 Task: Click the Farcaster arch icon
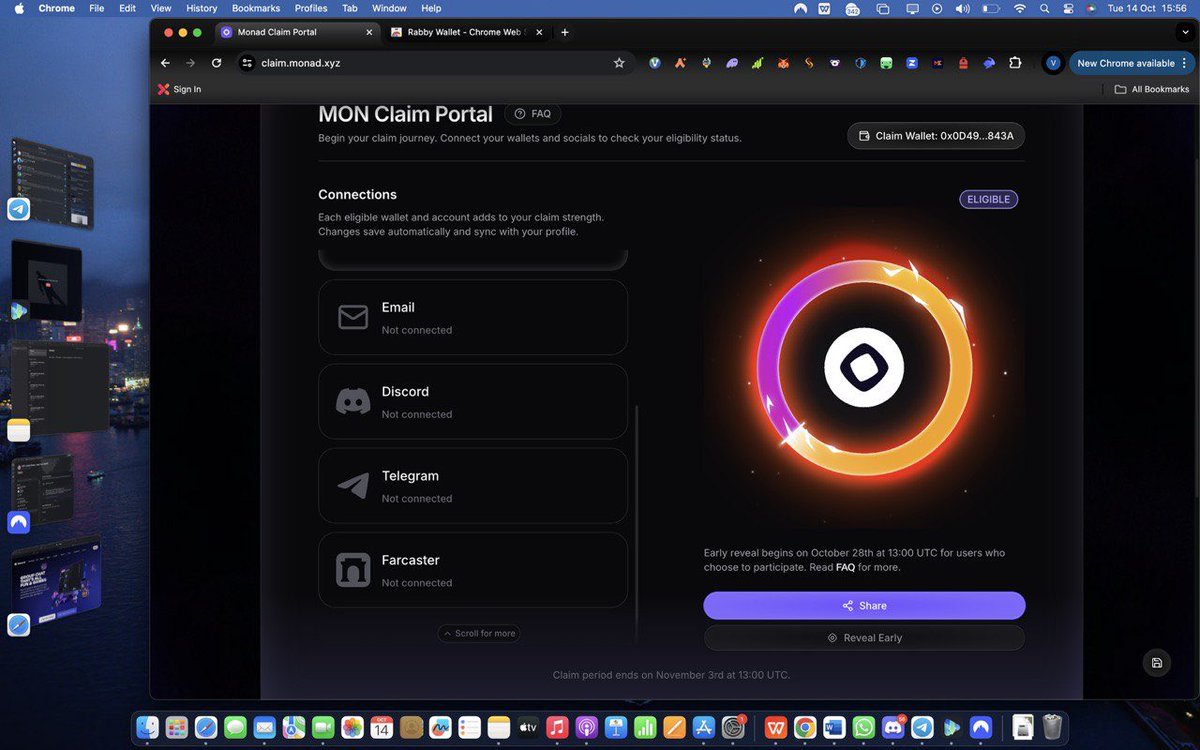(353, 570)
